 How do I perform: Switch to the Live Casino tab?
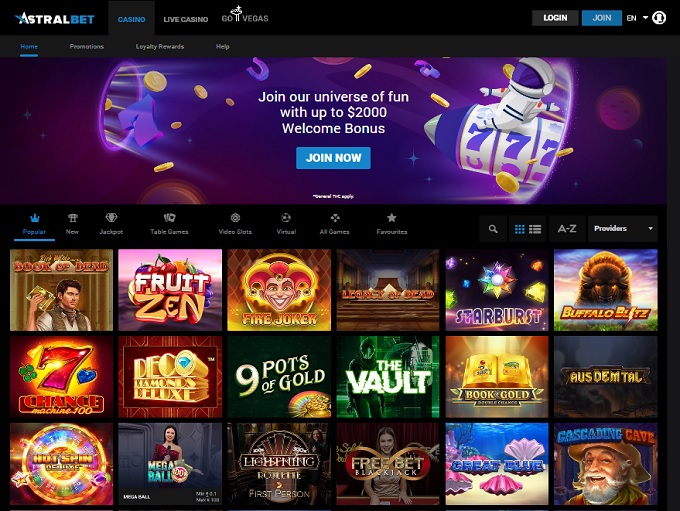(186, 19)
